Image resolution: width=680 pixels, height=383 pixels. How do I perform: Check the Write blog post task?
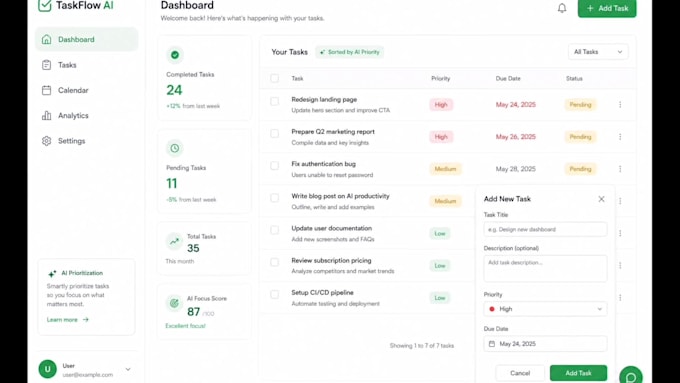[275, 198]
